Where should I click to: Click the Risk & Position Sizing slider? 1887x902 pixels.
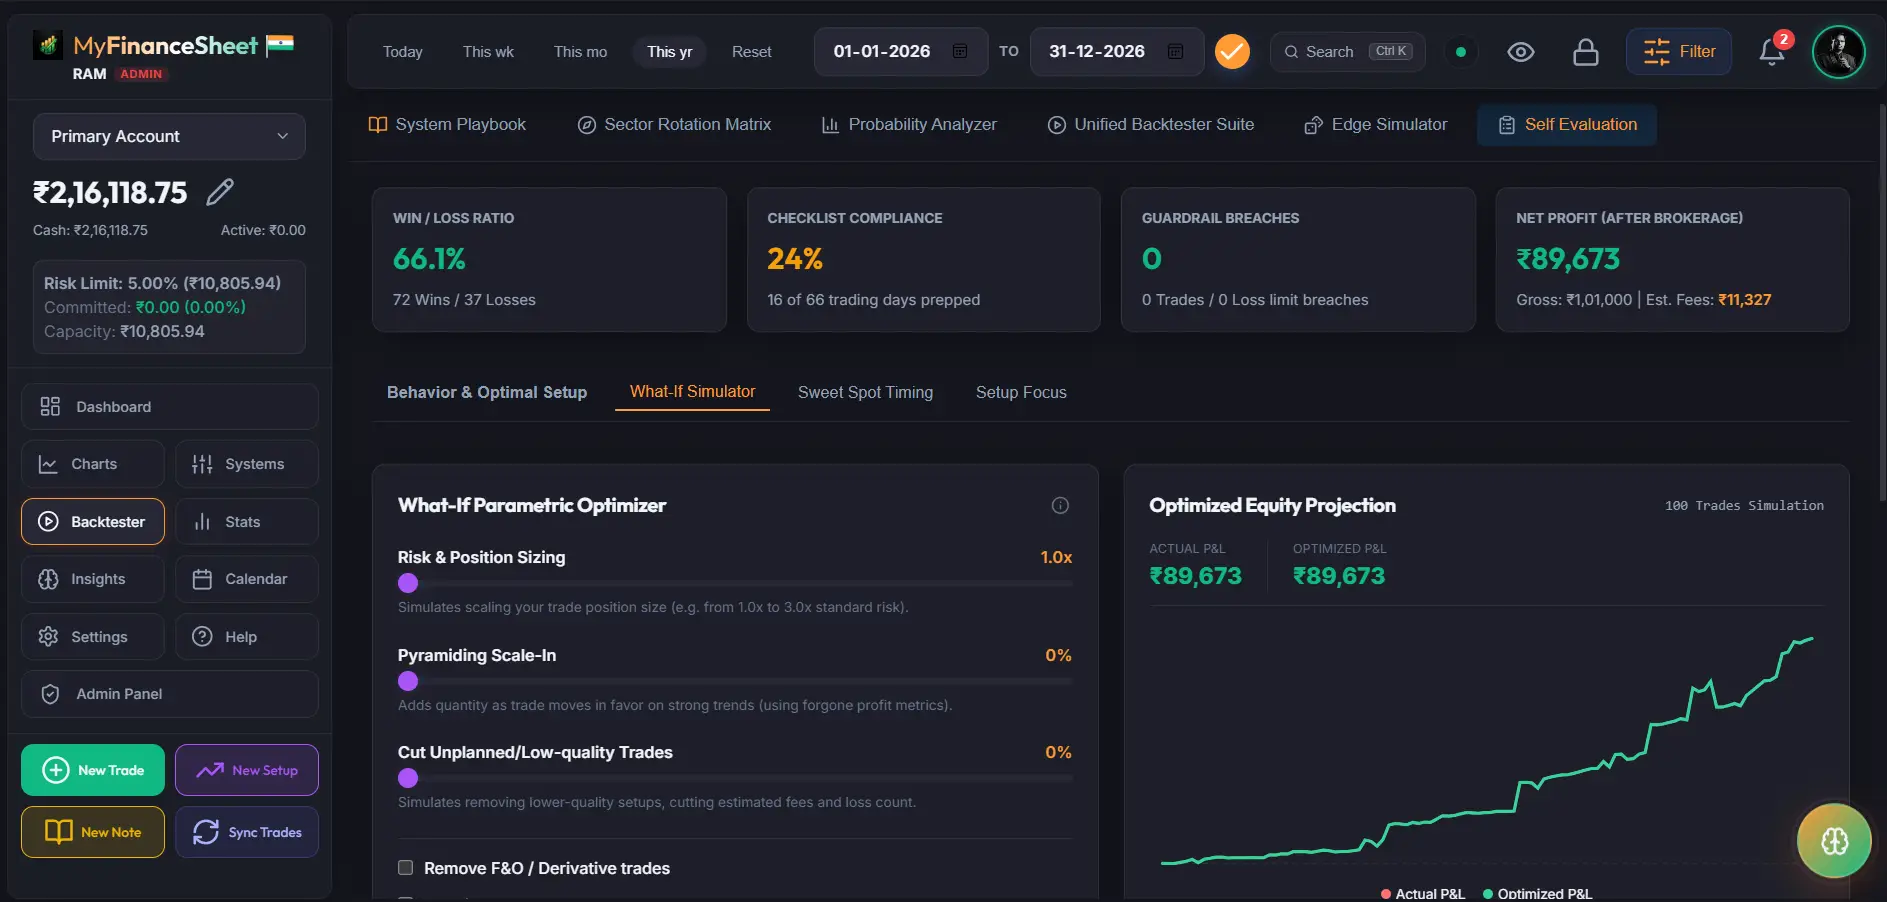pos(735,583)
